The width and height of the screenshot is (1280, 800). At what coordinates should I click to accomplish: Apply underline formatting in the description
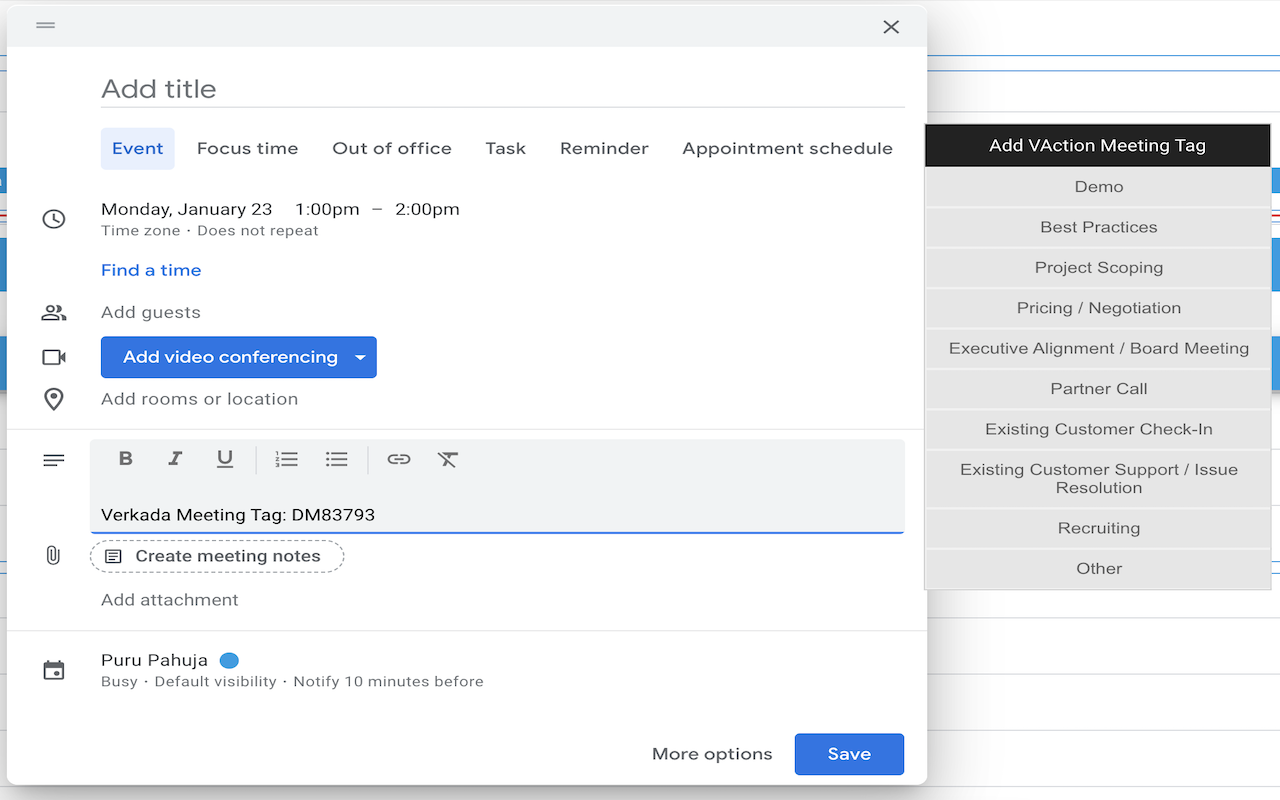click(x=225, y=459)
